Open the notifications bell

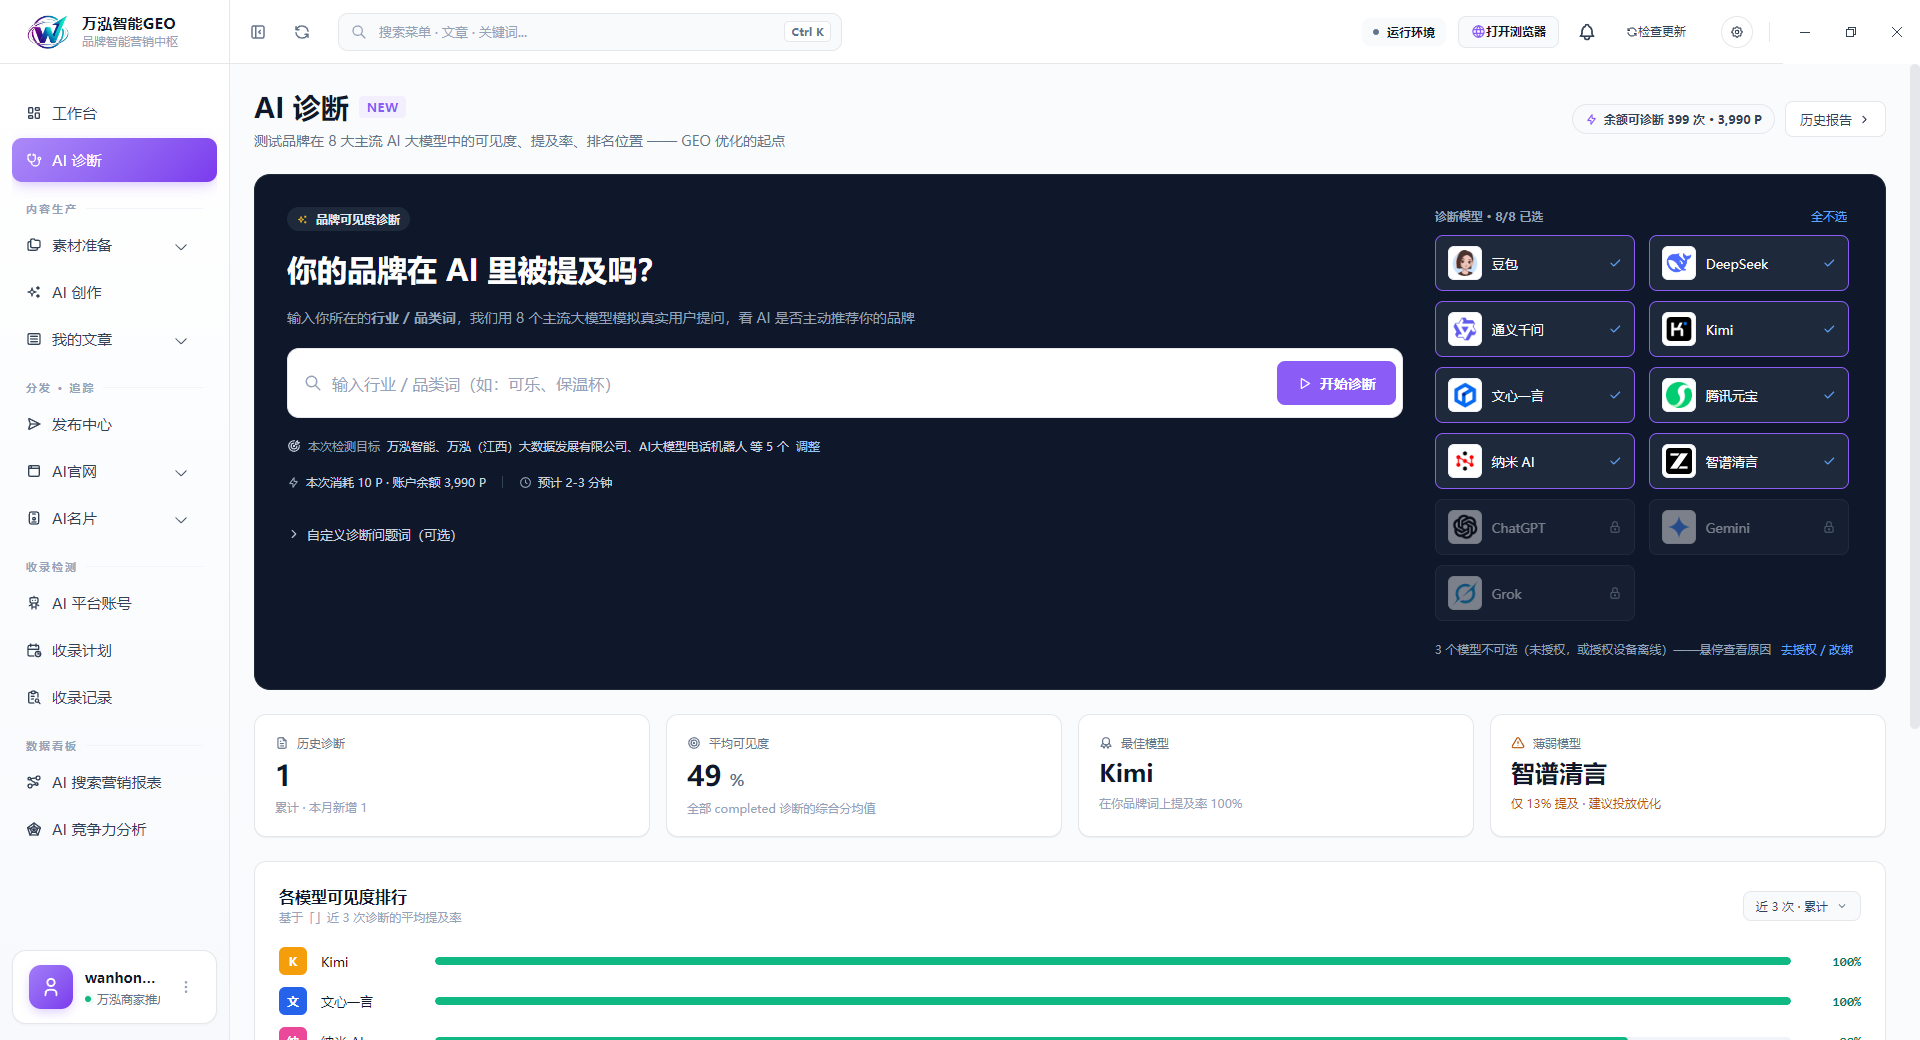click(x=1587, y=32)
